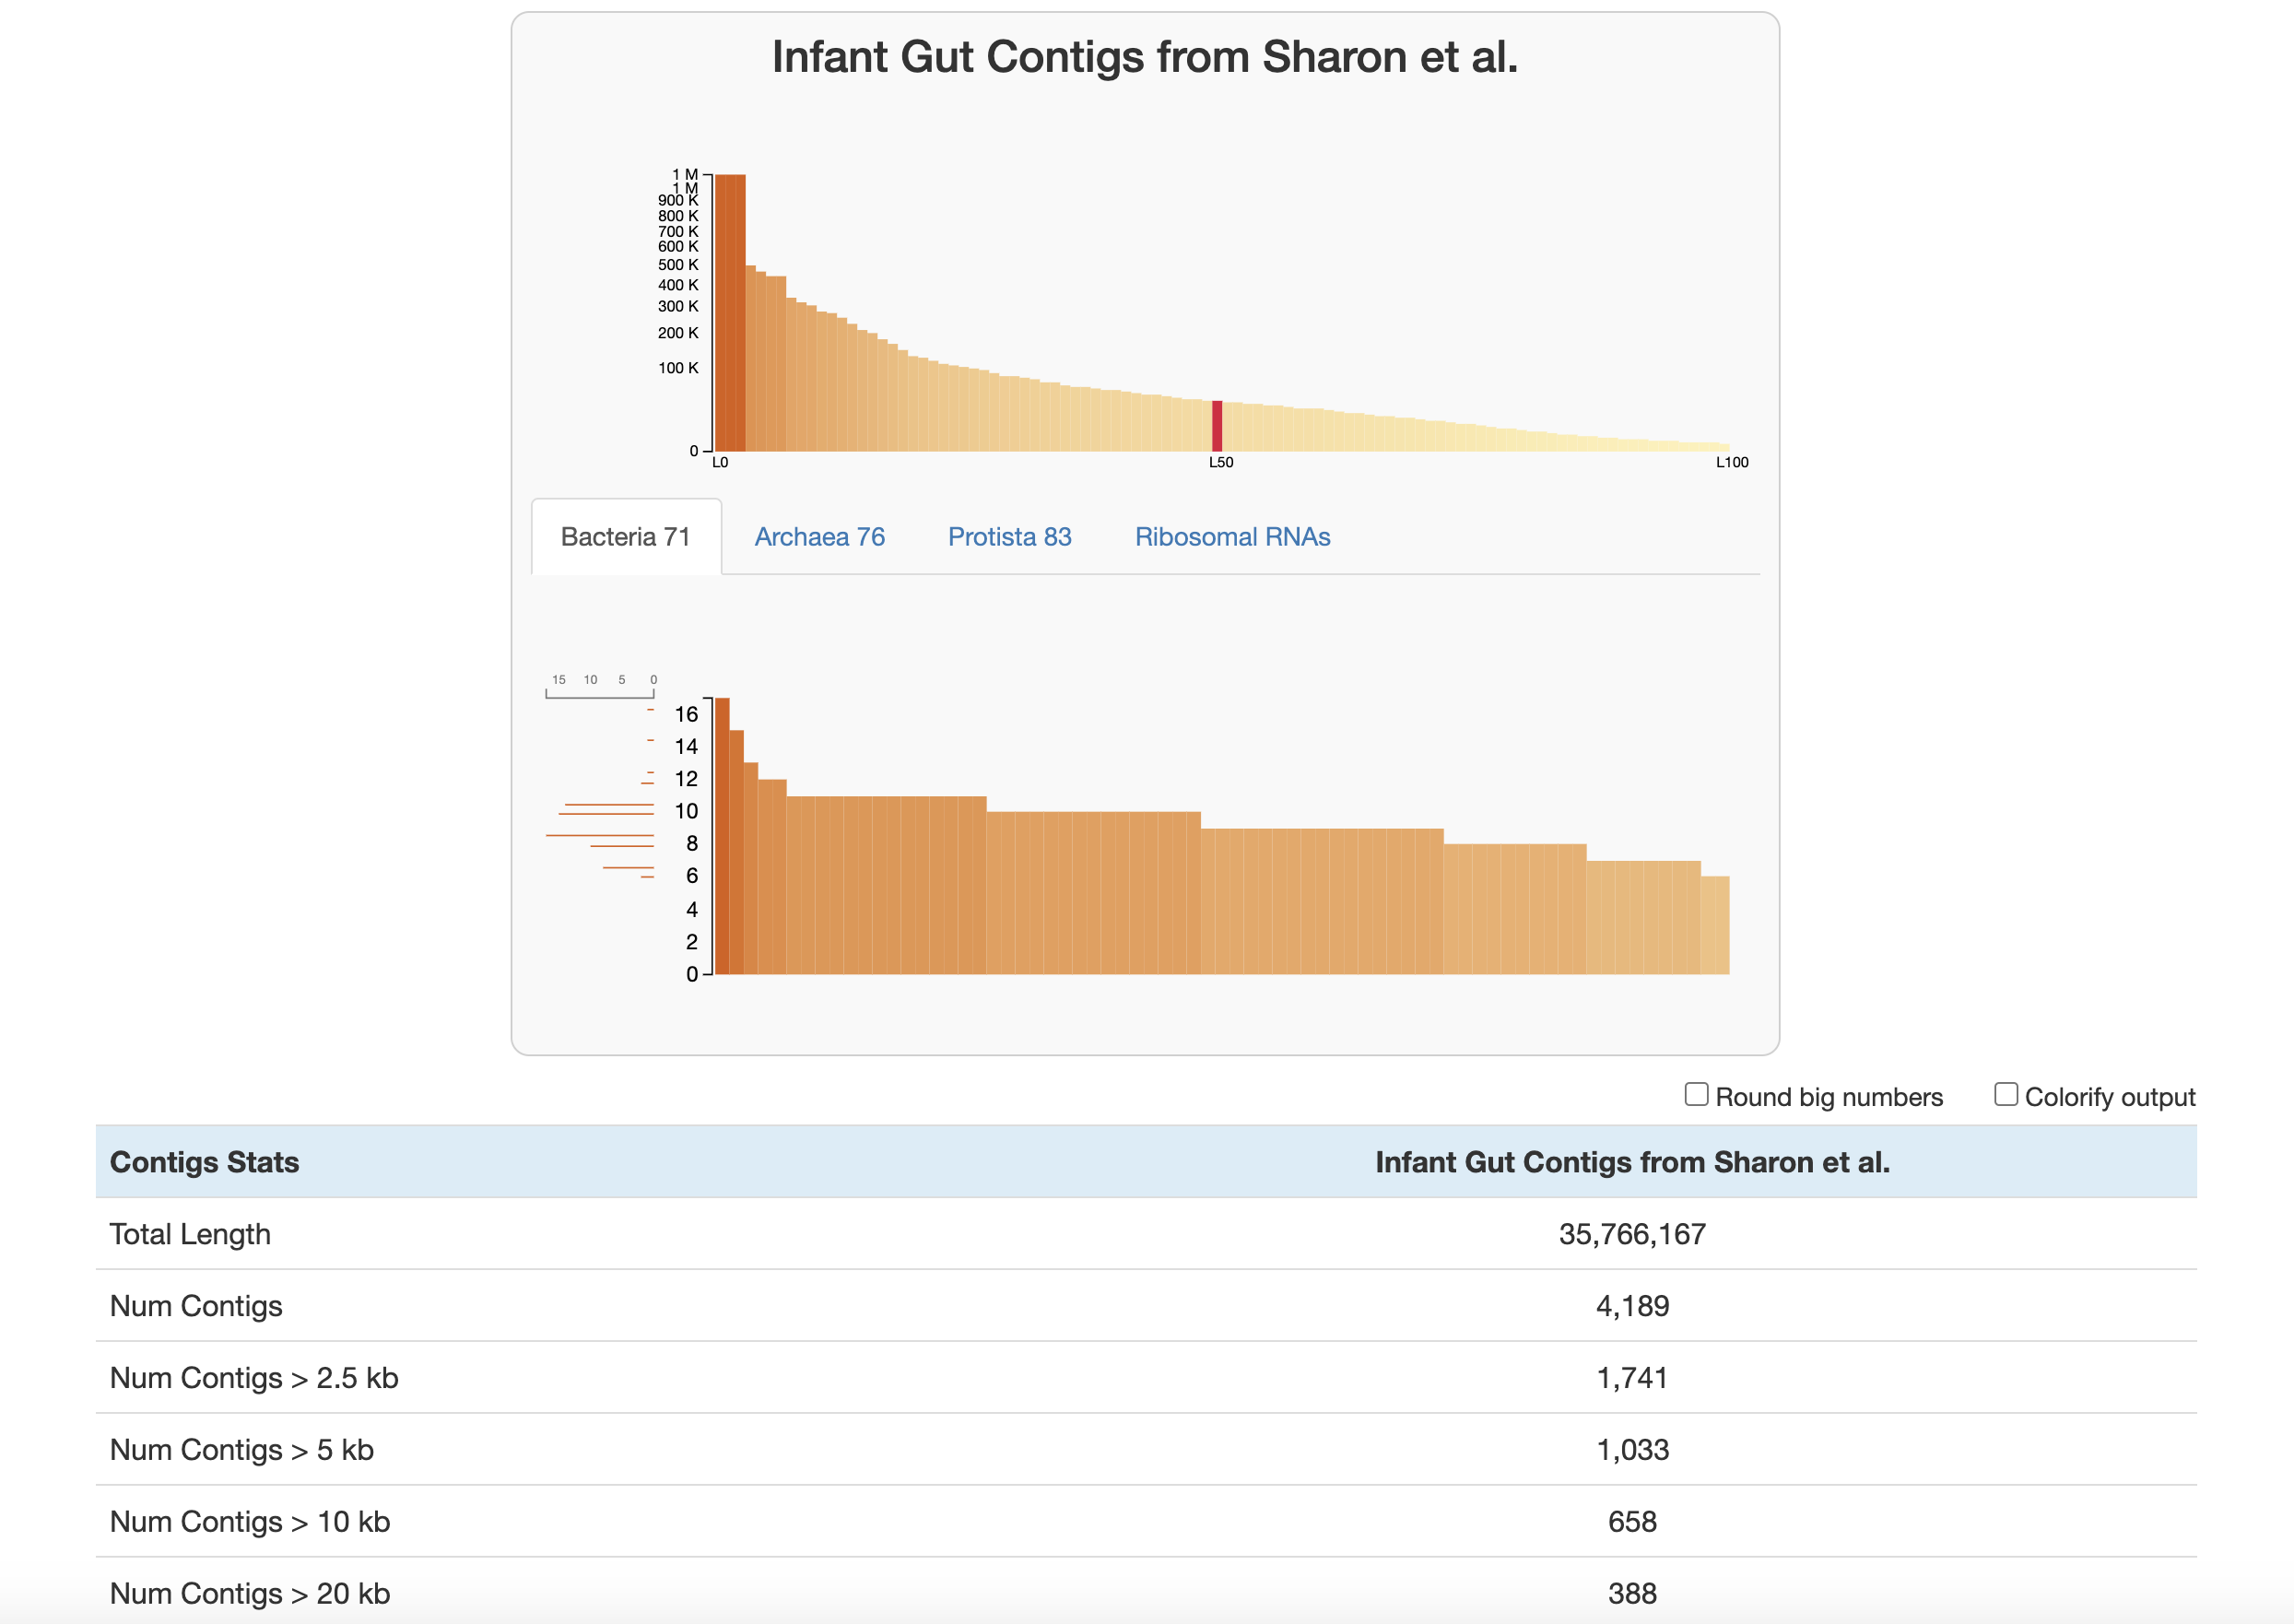Viewport: 2294px width, 1624px height.
Task: Click the first bar in gene count chart
Action: click(722, 835)
